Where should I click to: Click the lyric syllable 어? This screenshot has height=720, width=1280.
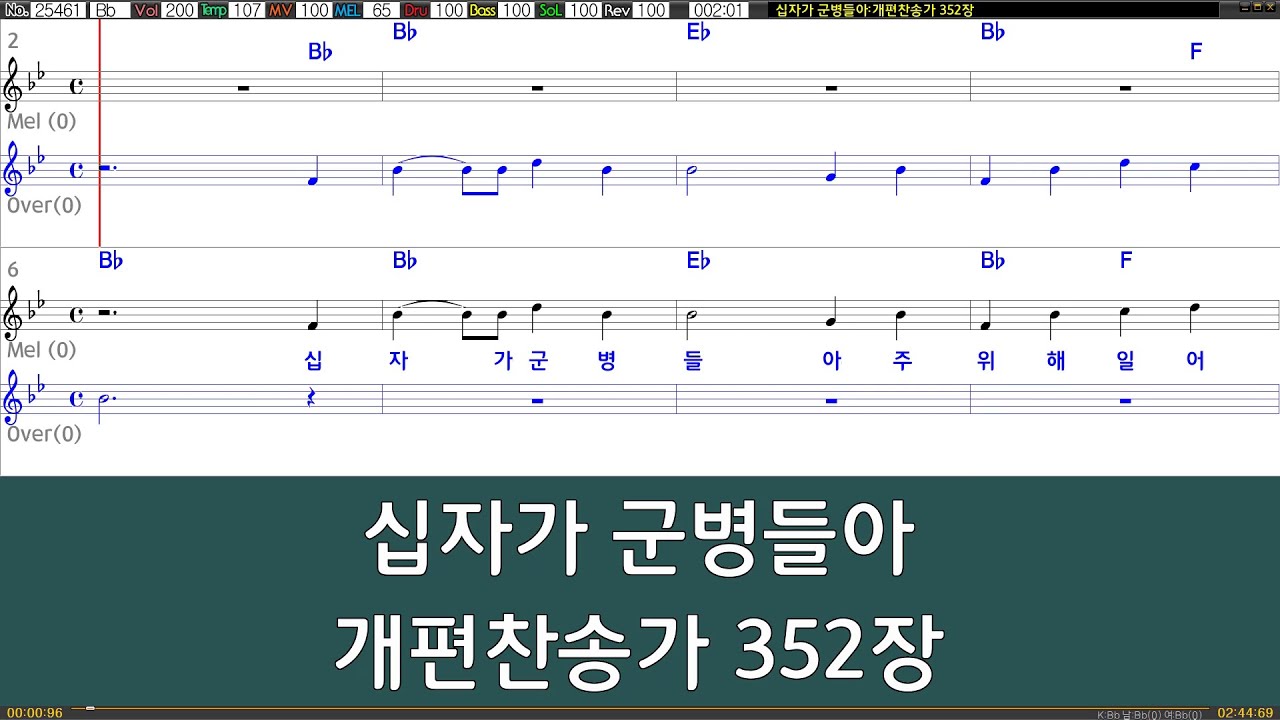pos(1195,361)
